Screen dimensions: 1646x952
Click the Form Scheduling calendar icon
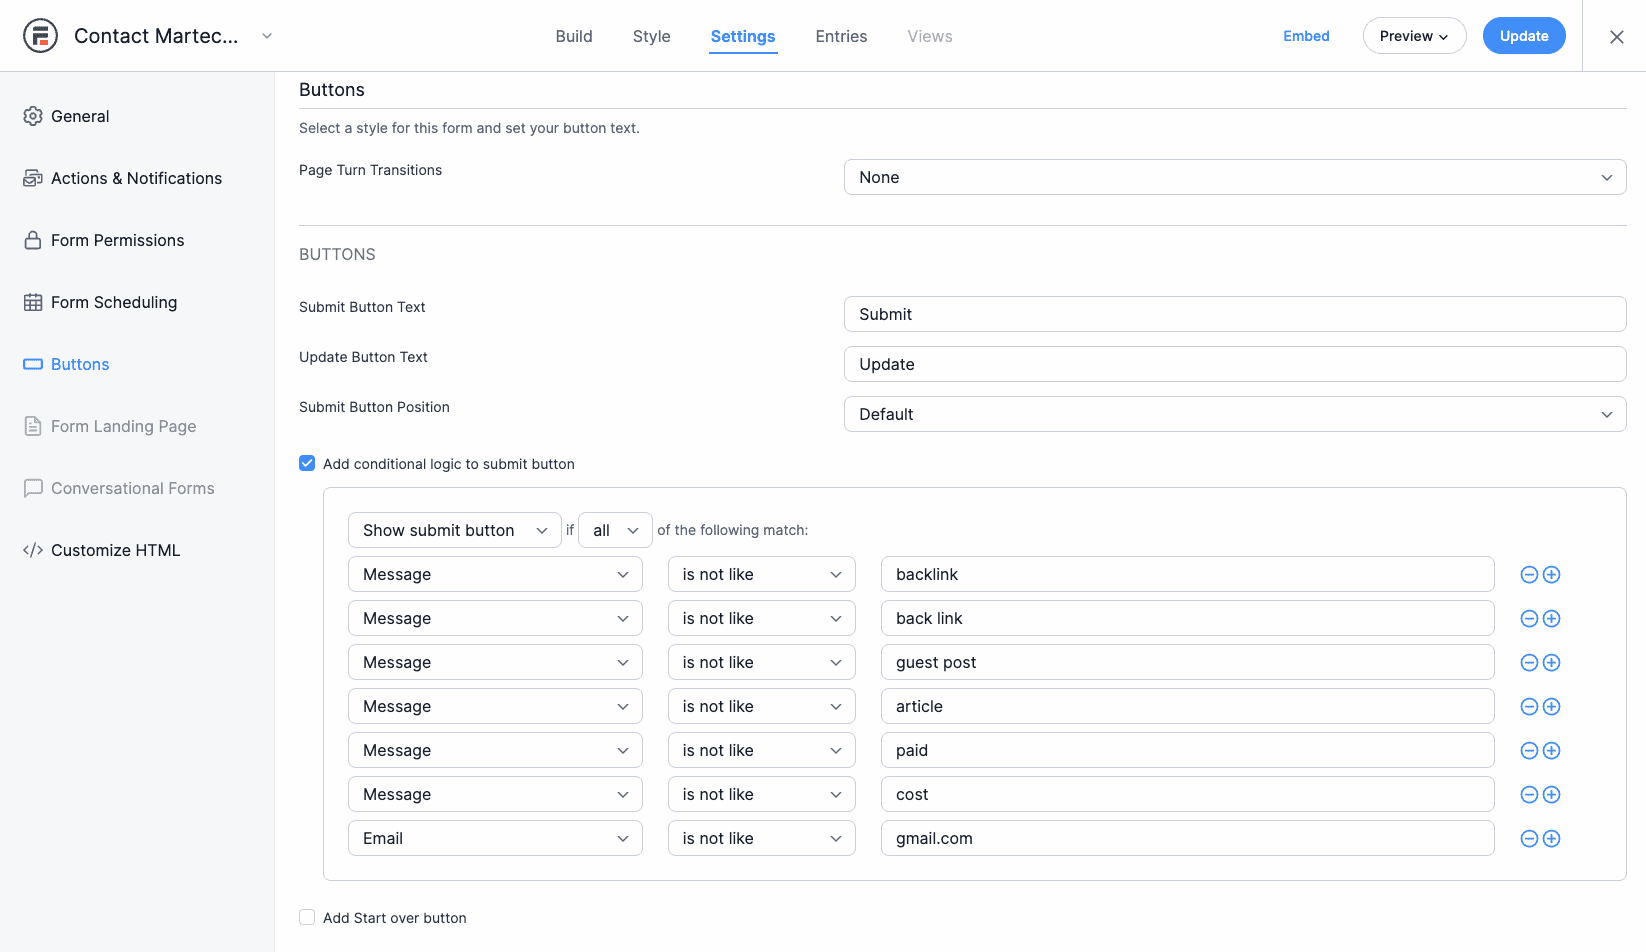(x=33, y=302)
